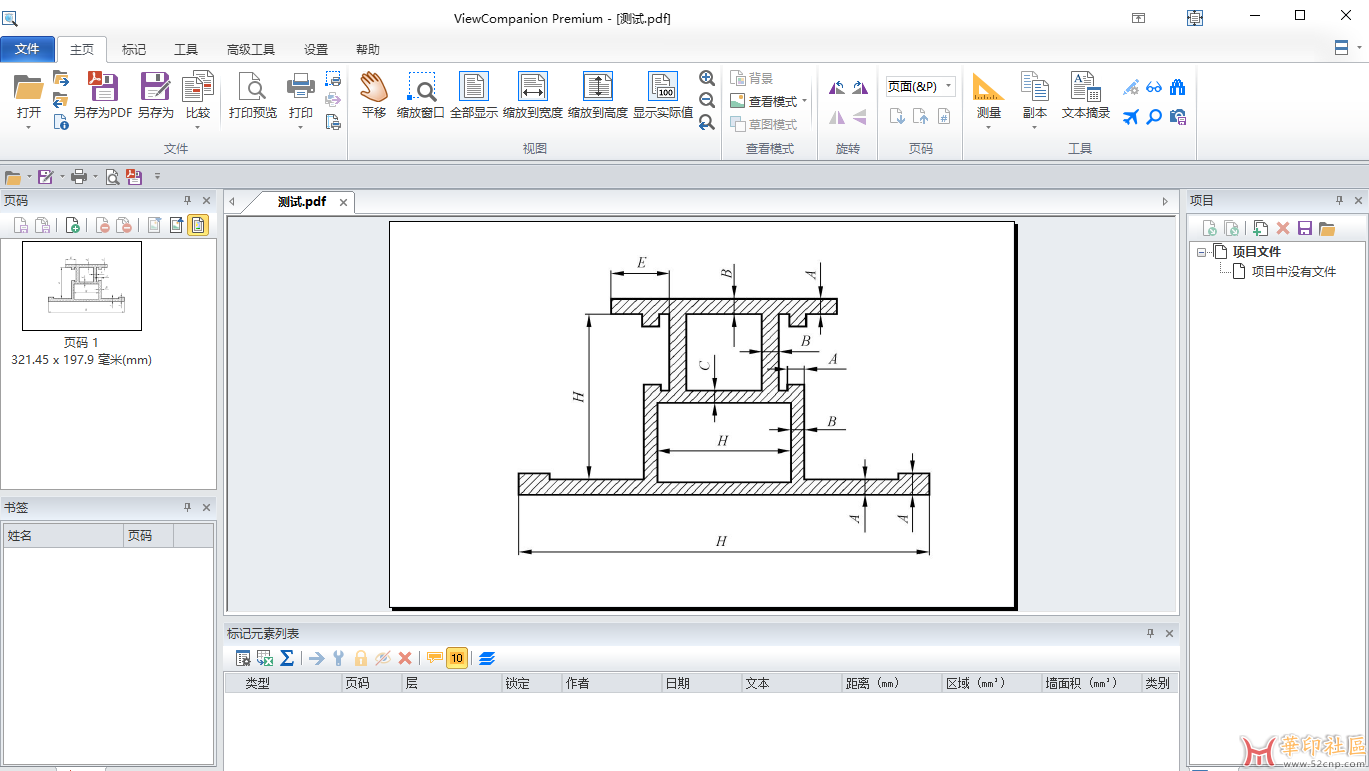
Task: Click the blue layers icon in 标记元素列表 toolbar
Action: (487, 658)
